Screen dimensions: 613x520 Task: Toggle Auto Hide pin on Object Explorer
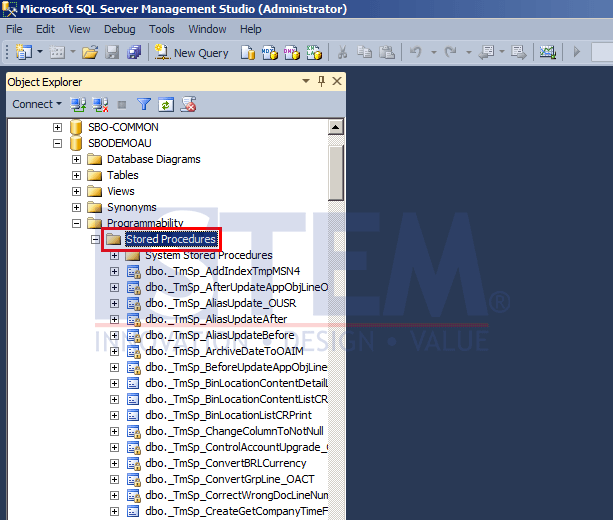point(321,81)
